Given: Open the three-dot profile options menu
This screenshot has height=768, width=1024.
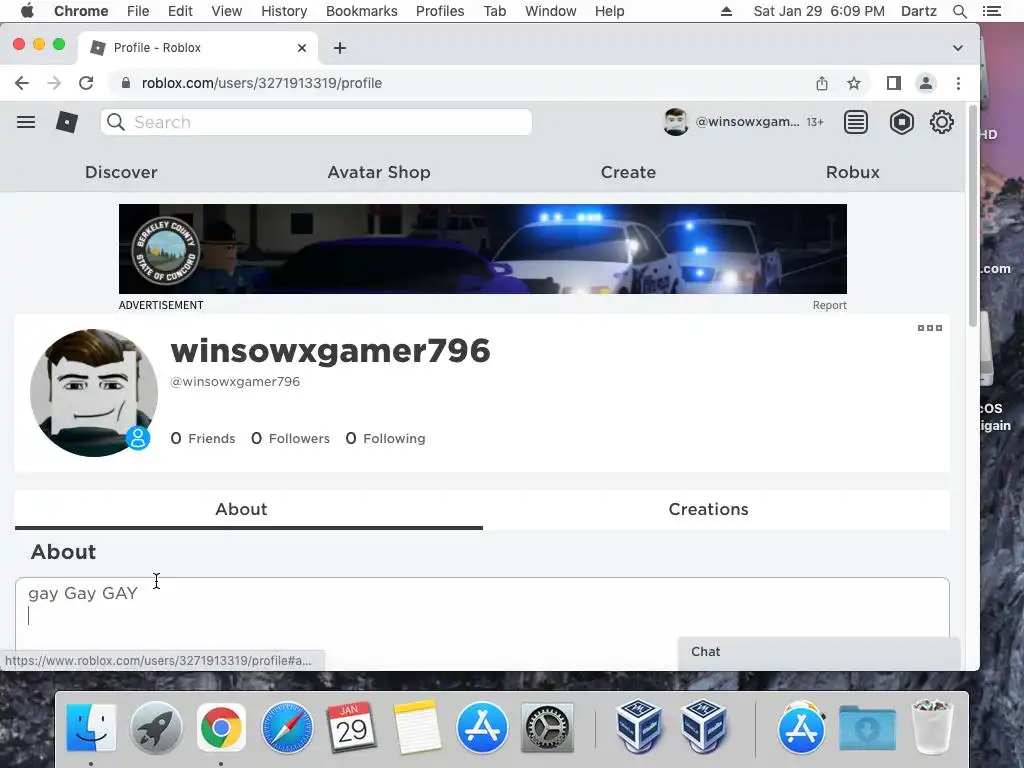Looking at the screenshot, I should pyautogui.click(x=930, y=328).
